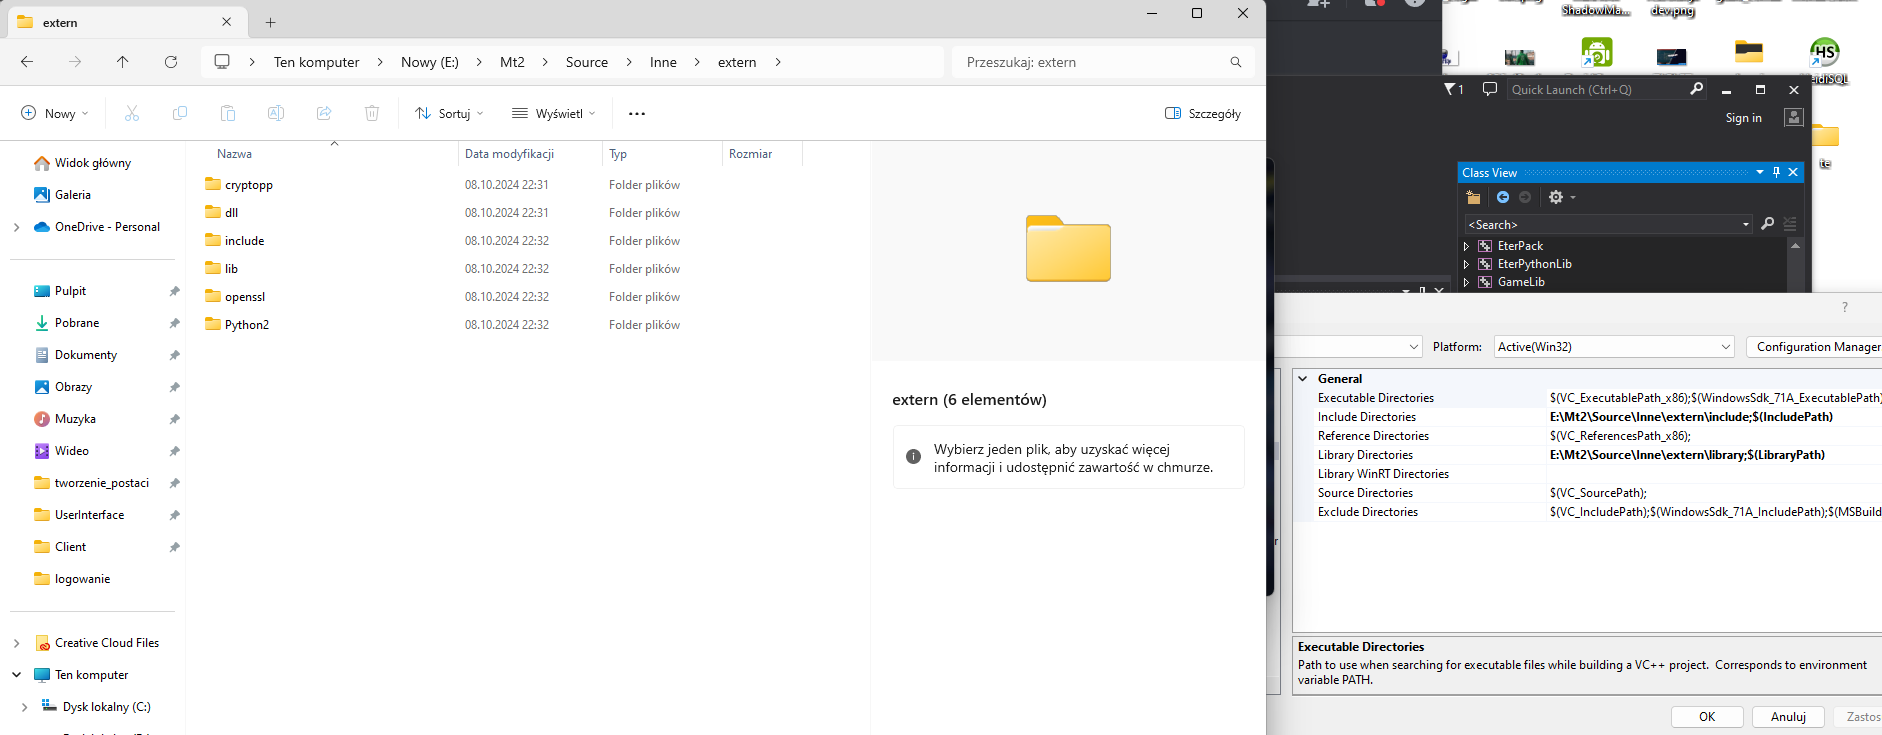Toggle the Szczegóły details pane

(1203, 114)
